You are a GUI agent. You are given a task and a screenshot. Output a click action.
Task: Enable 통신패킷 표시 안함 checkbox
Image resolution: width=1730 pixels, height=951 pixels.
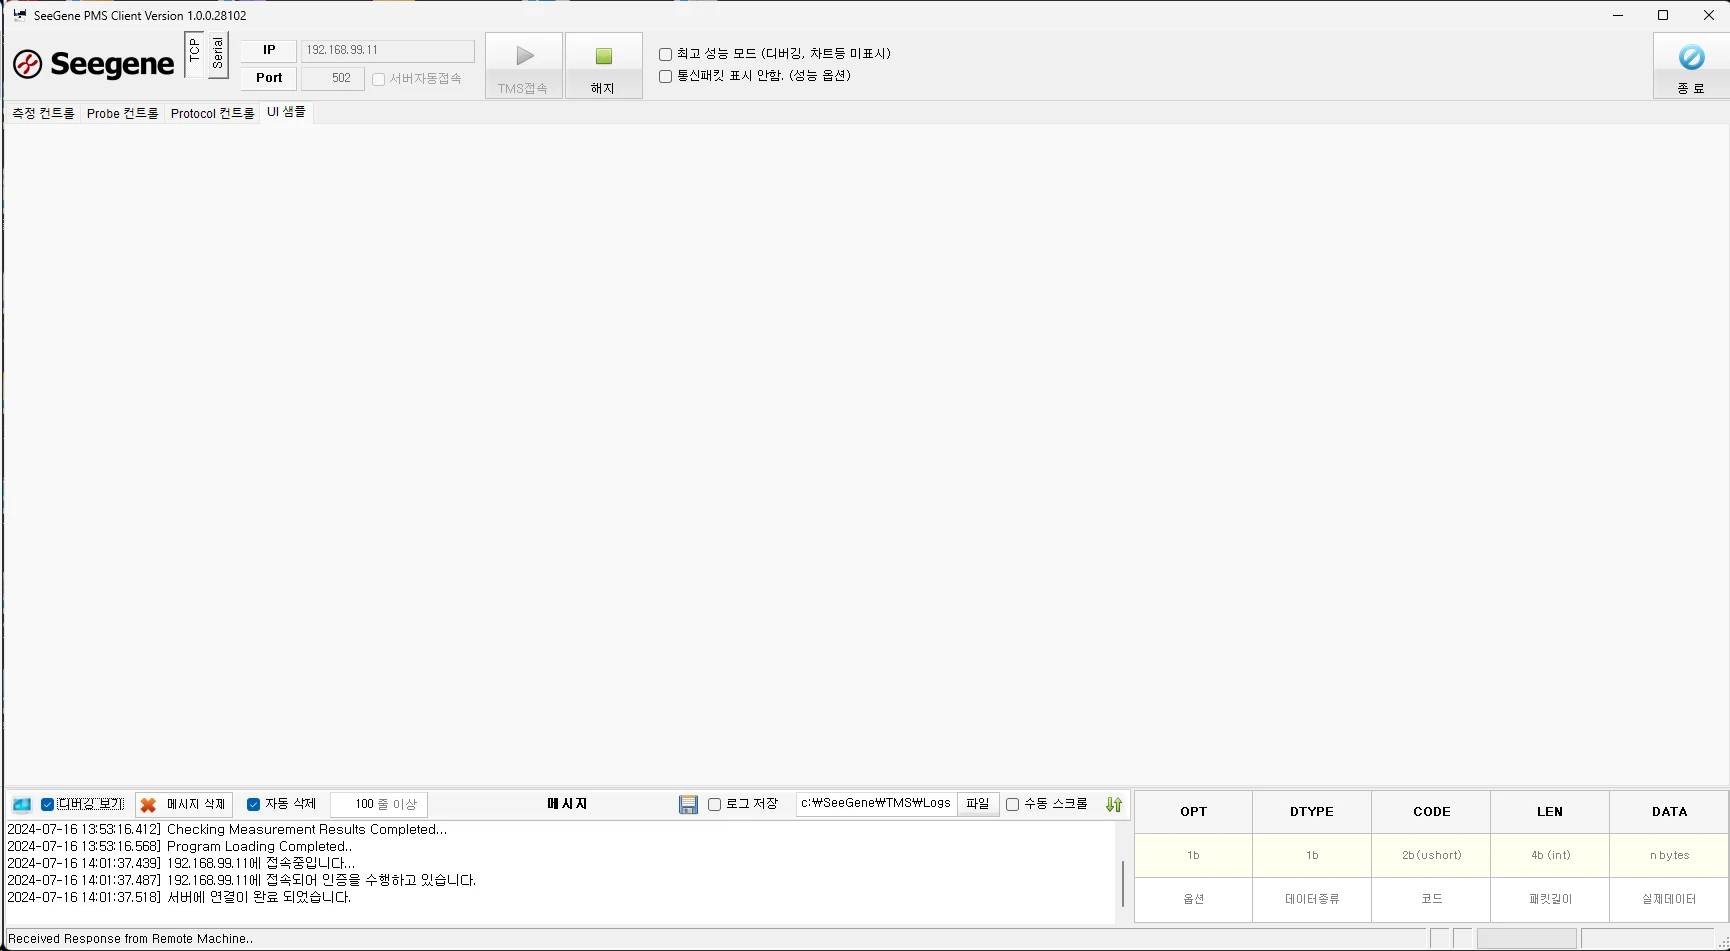pos(665,76)
